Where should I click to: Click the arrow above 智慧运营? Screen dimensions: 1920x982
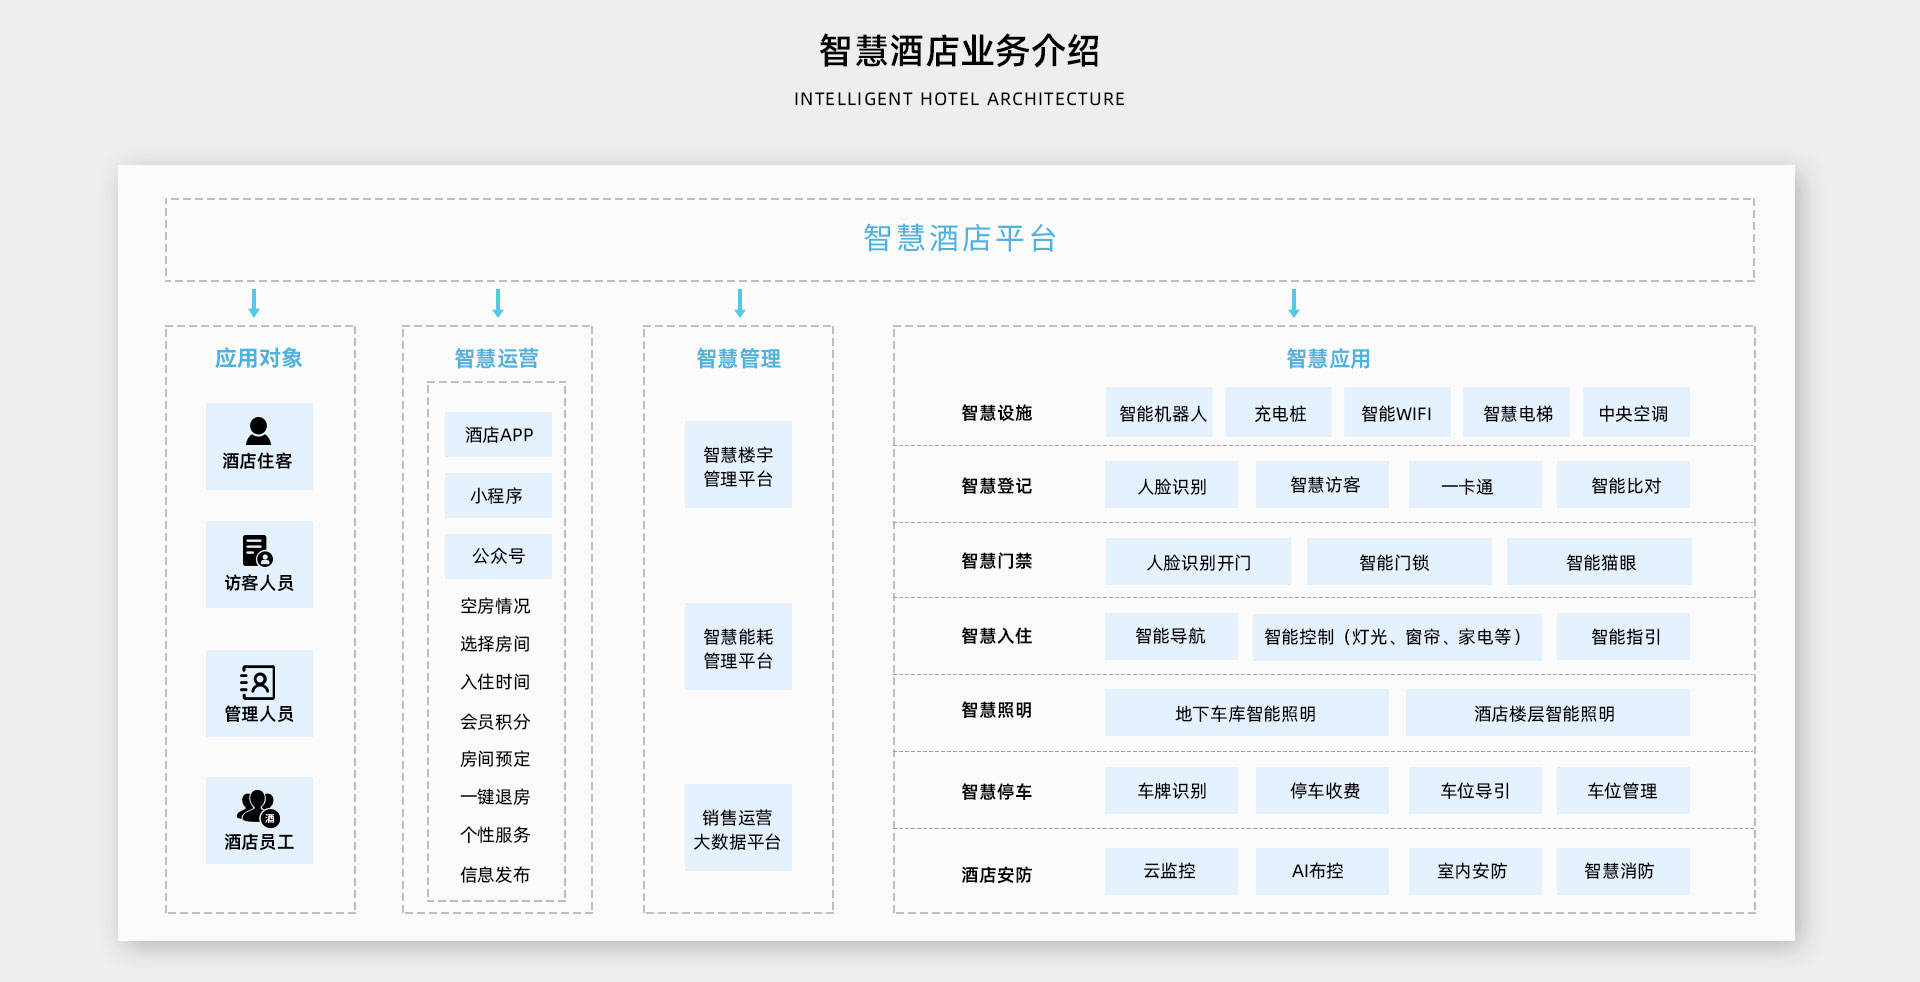(498, 303)
